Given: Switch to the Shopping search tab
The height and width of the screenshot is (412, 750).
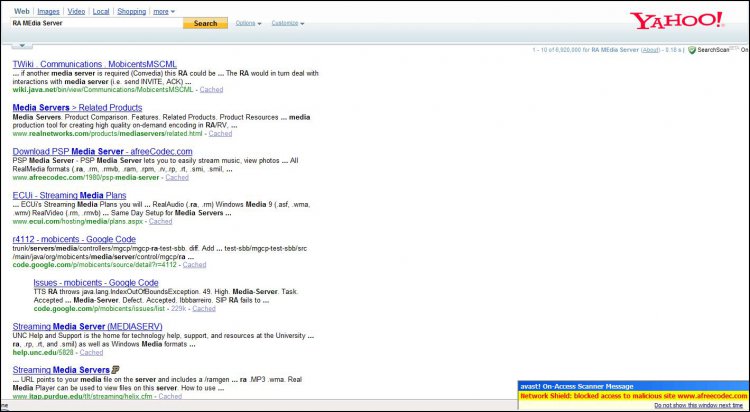Looking at the screenshot, I should (x=132, y=11).
